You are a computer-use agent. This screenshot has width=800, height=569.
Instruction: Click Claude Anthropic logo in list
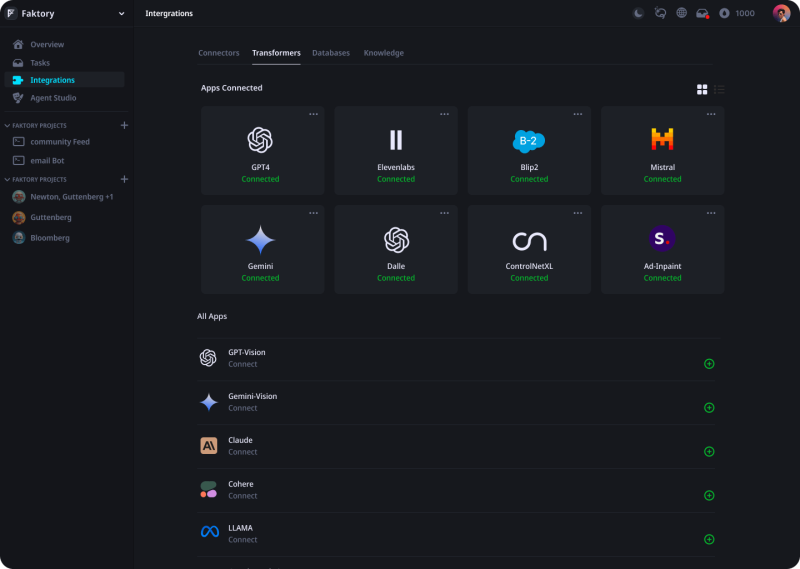(209, 446)
